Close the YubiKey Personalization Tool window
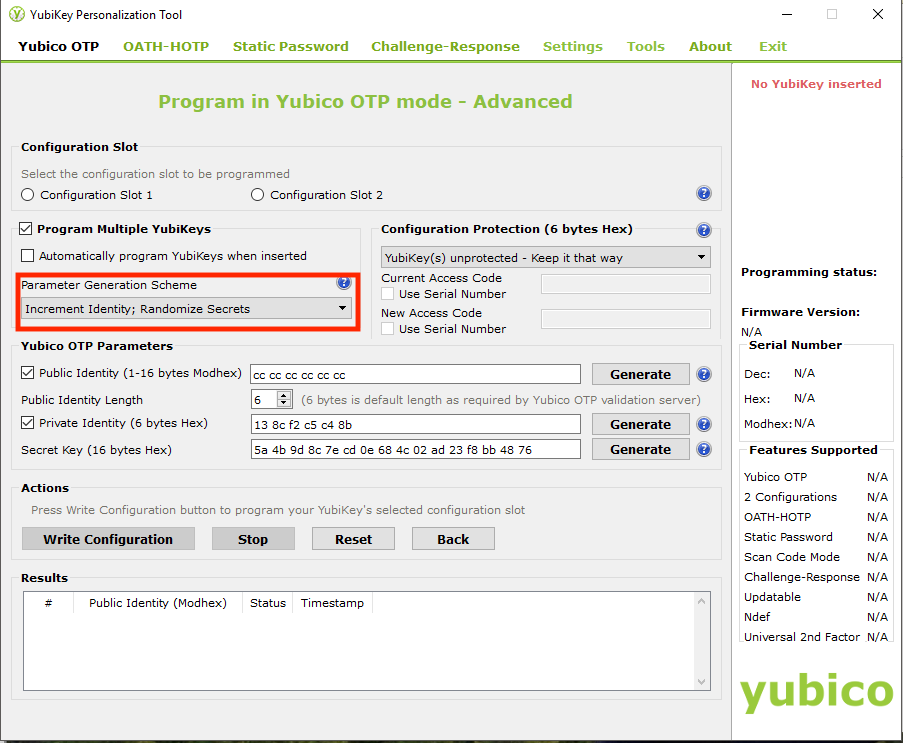 [877, 14]
